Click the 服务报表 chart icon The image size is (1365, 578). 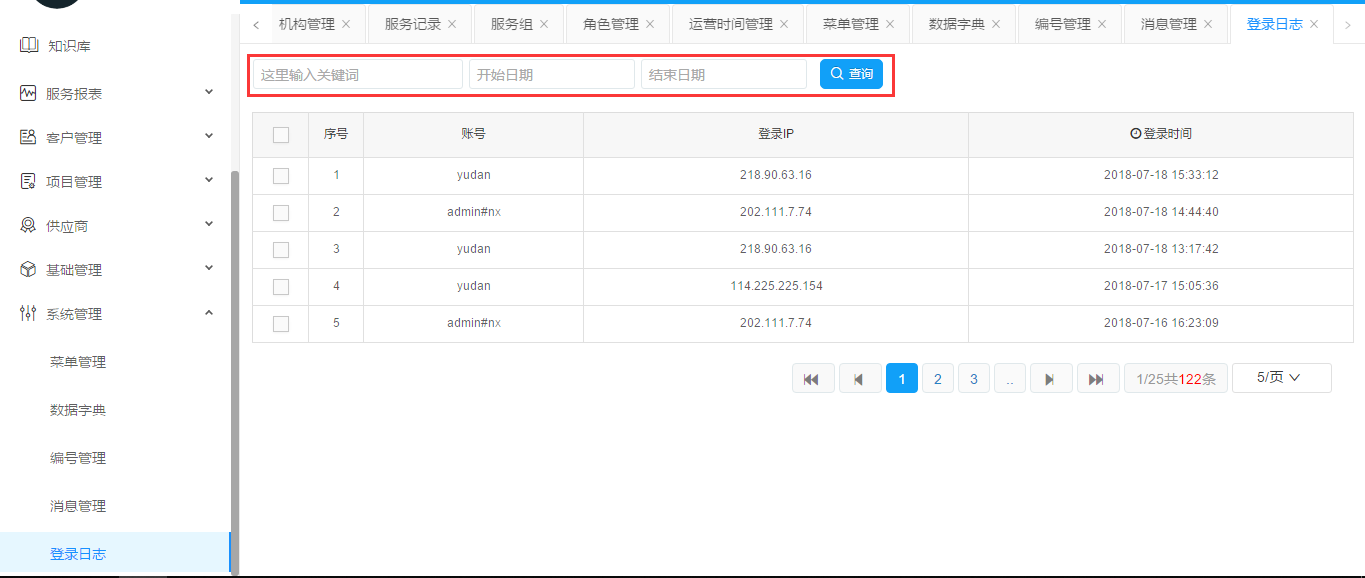[x=28, y=93]
